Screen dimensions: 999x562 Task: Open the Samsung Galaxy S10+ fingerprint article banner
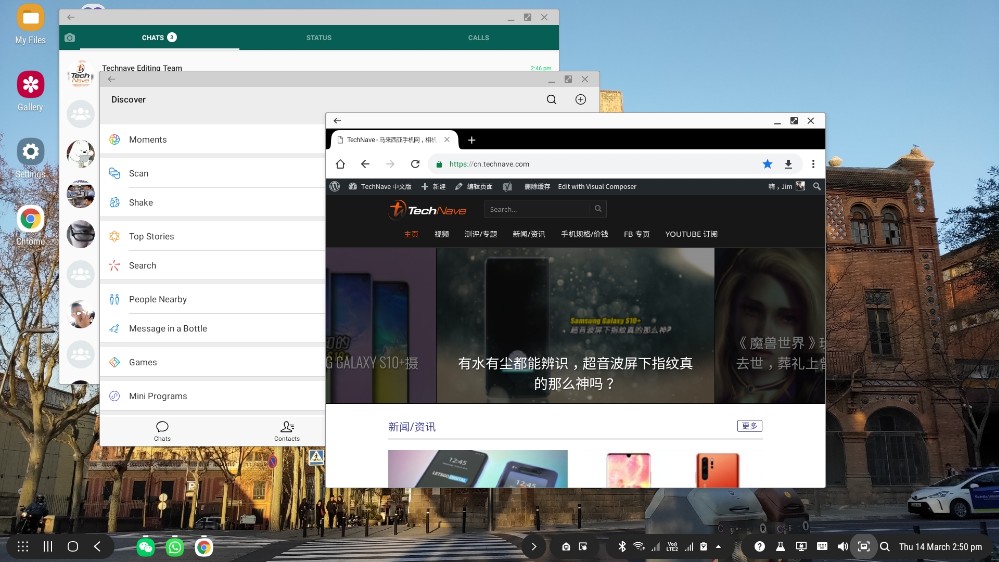tap(575, 326)
